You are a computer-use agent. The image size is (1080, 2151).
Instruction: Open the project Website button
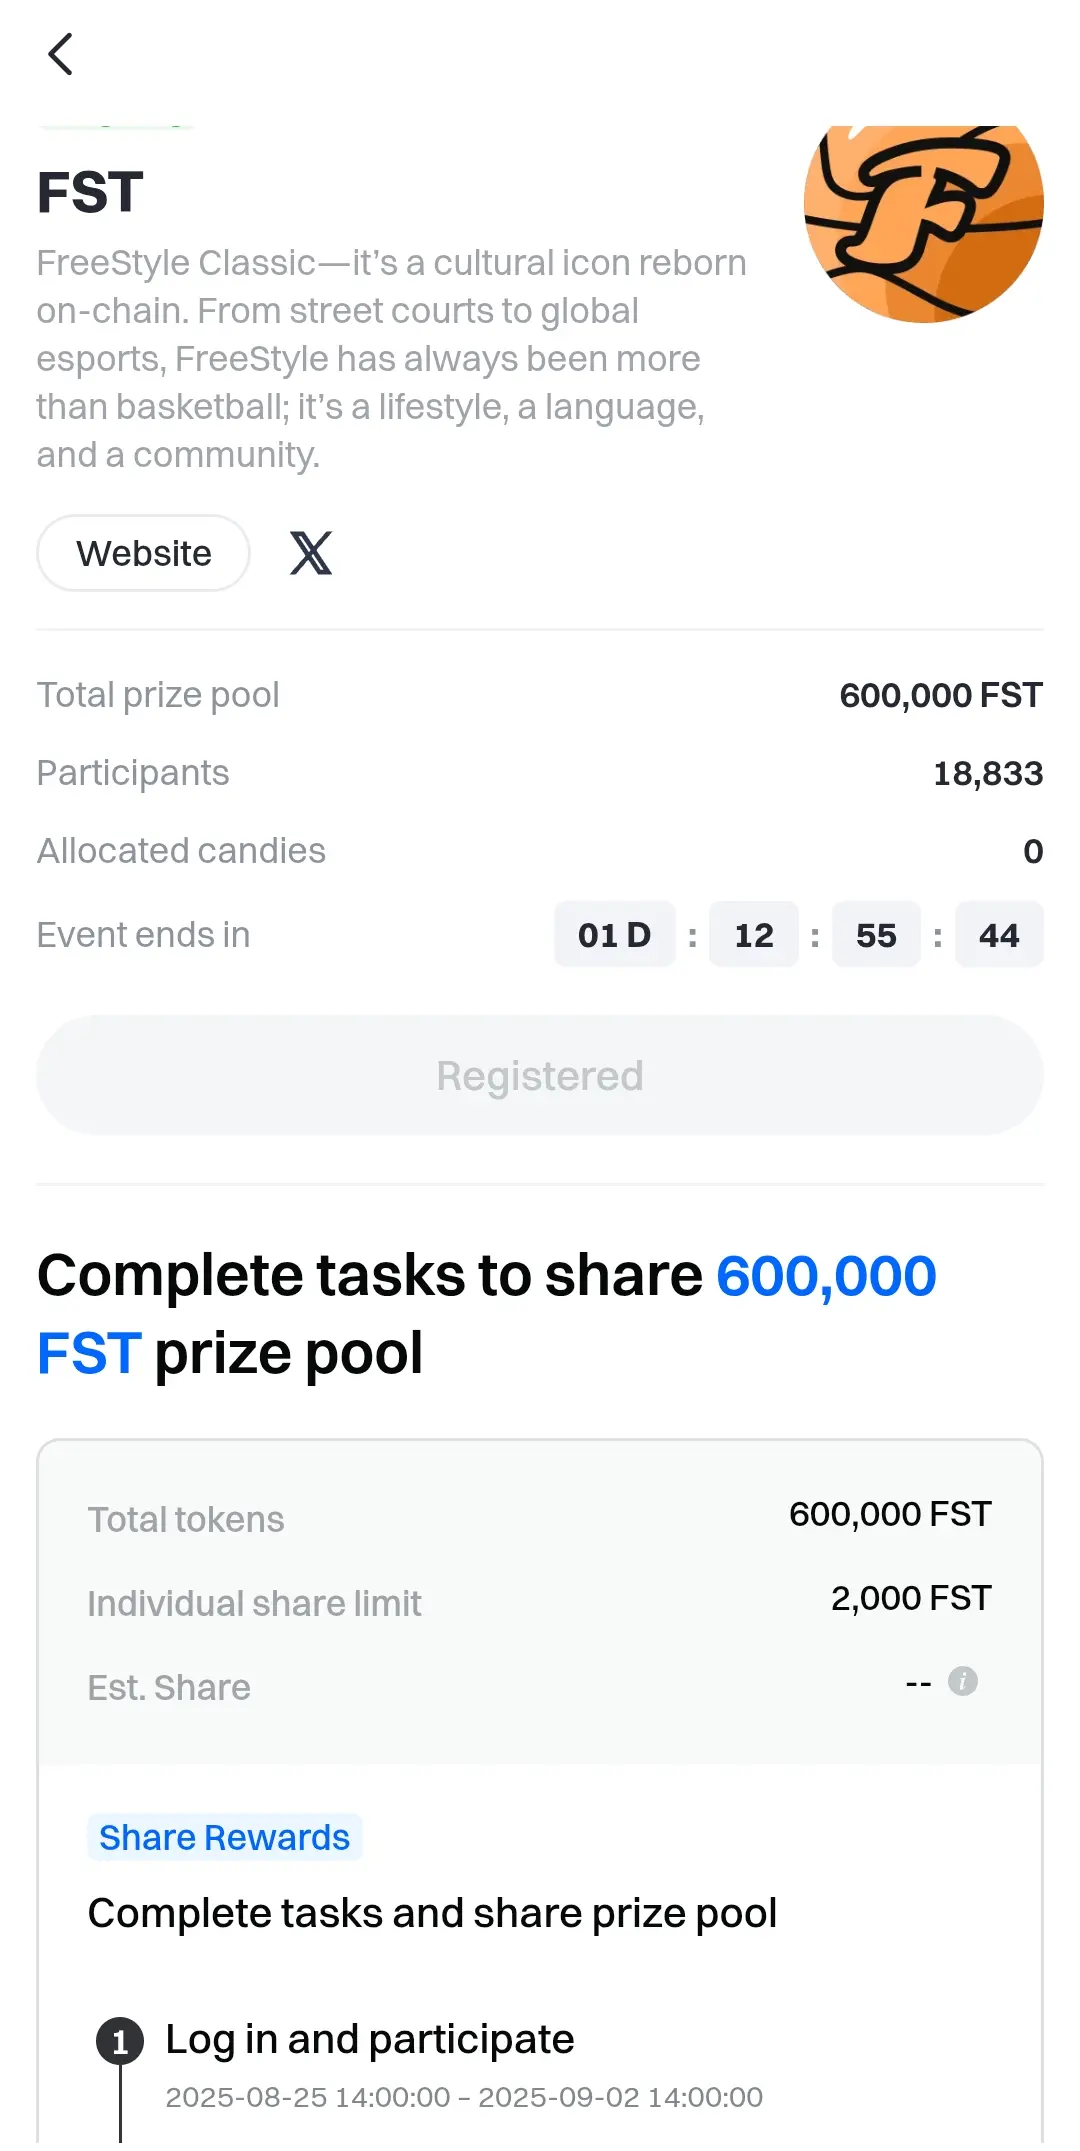(x=143, y=553)
